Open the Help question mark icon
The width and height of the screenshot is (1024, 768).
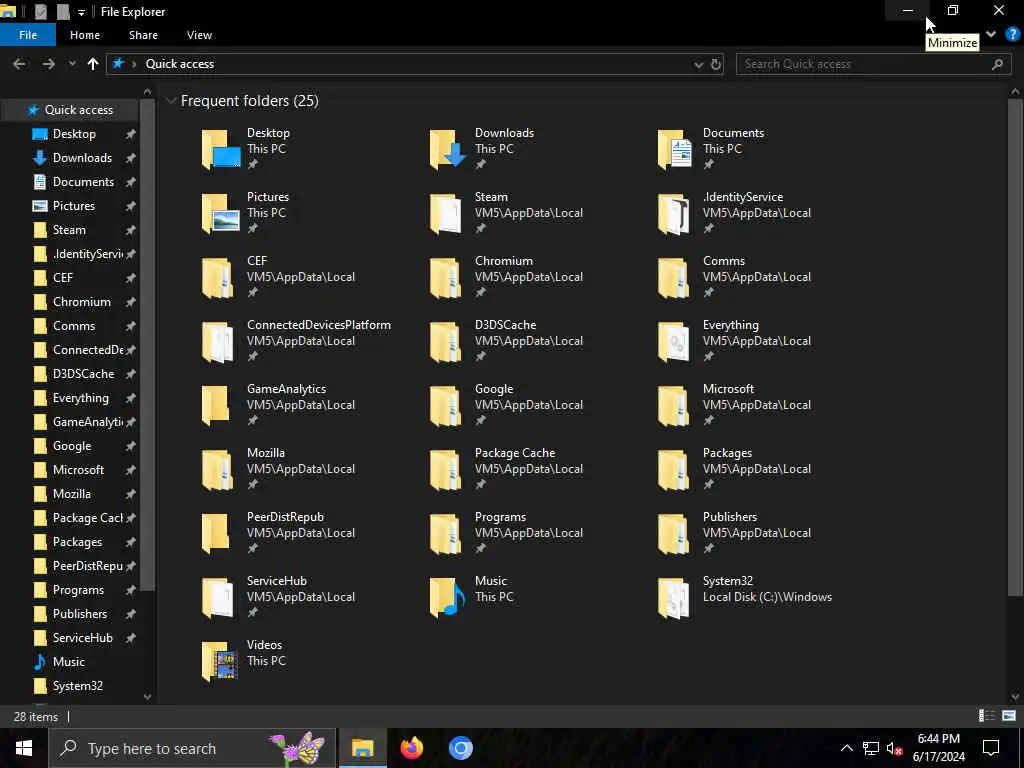[1013, 35]
